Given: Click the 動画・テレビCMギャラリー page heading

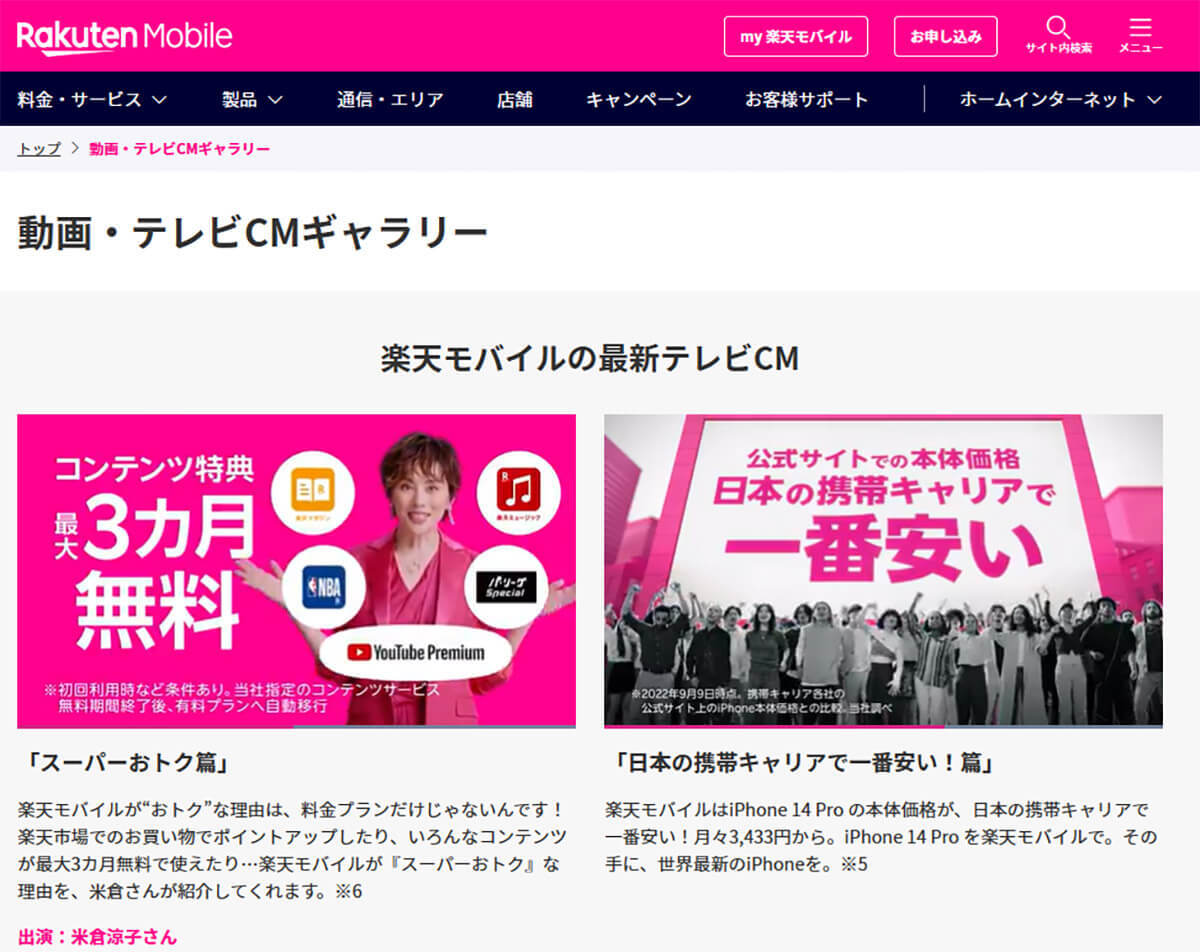Looking at the screenshot, I should coord(253,232).
